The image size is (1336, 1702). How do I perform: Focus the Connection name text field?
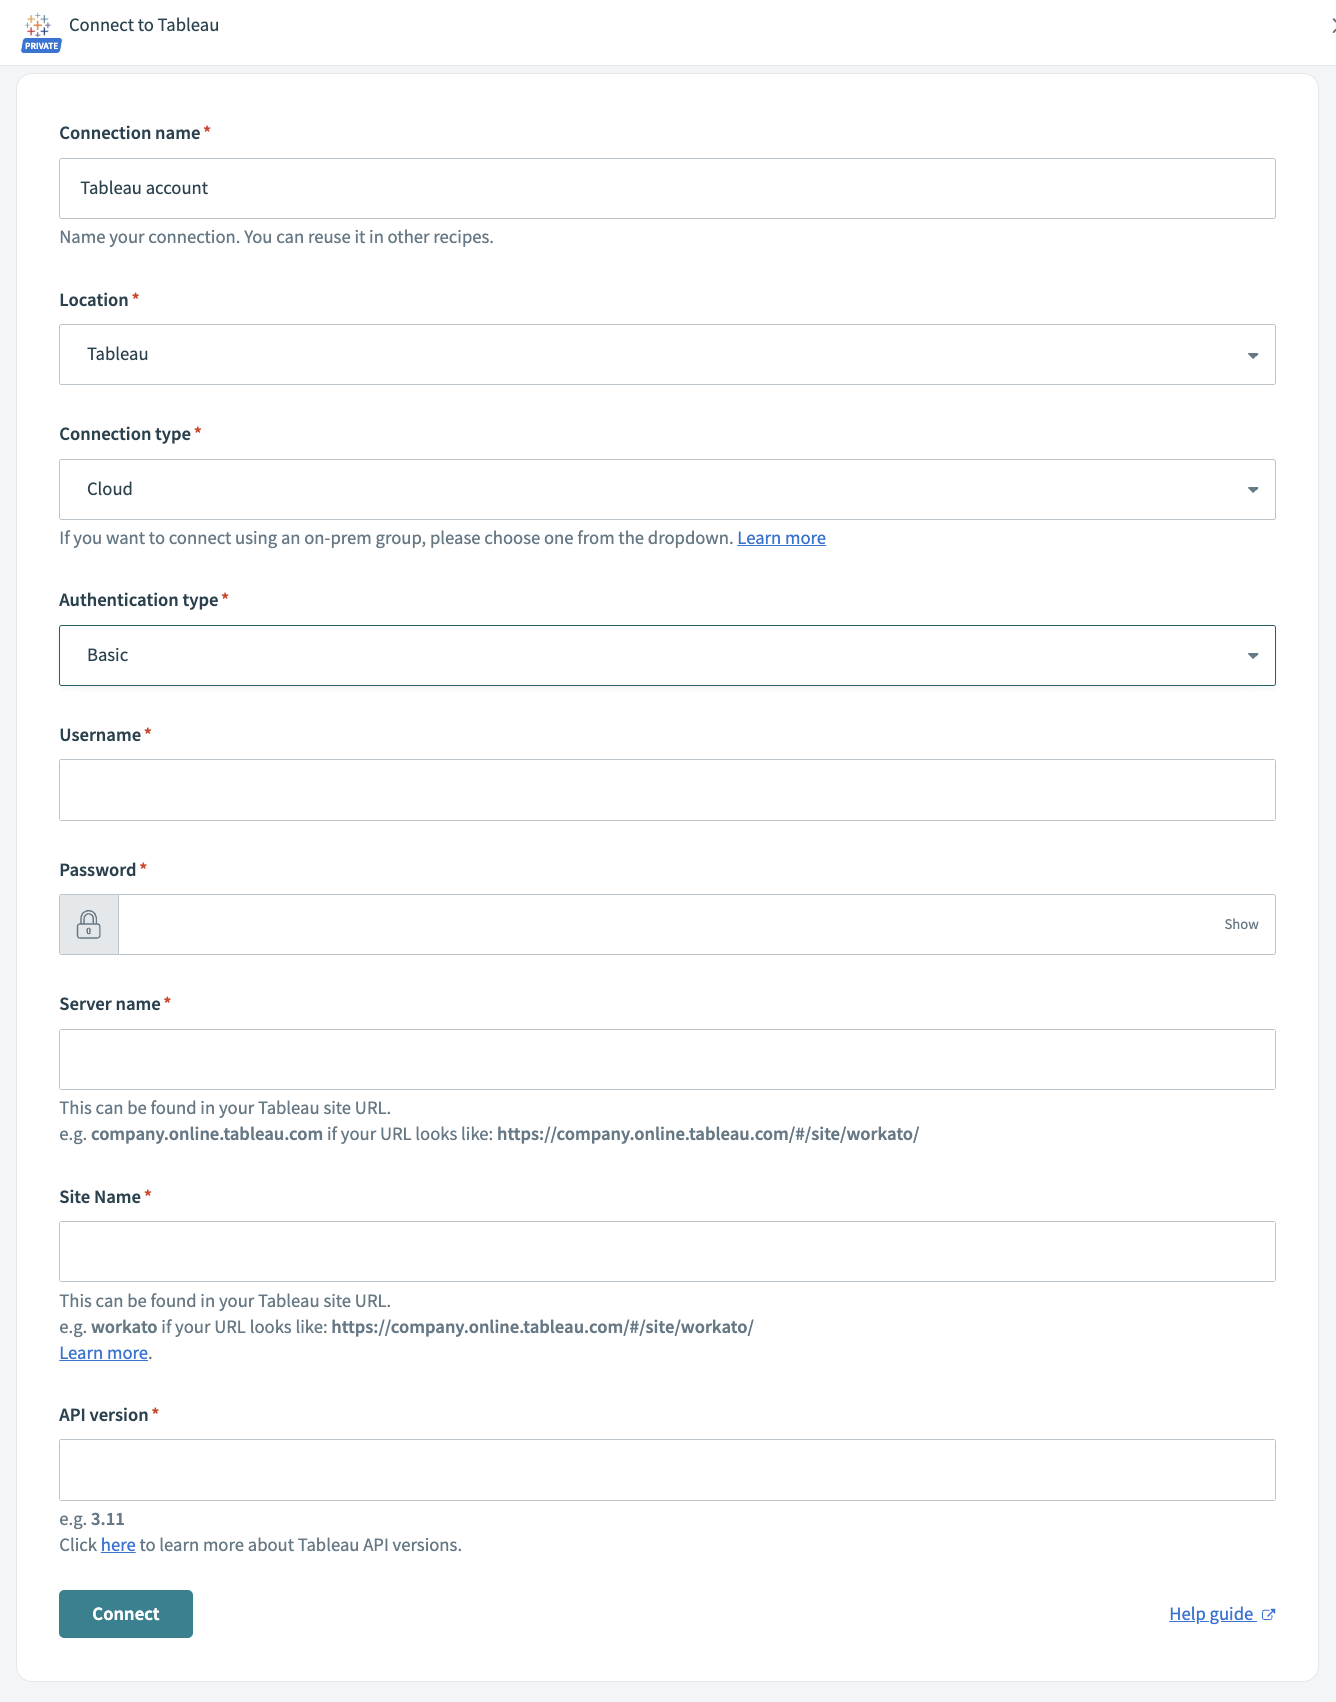point(666,189)
